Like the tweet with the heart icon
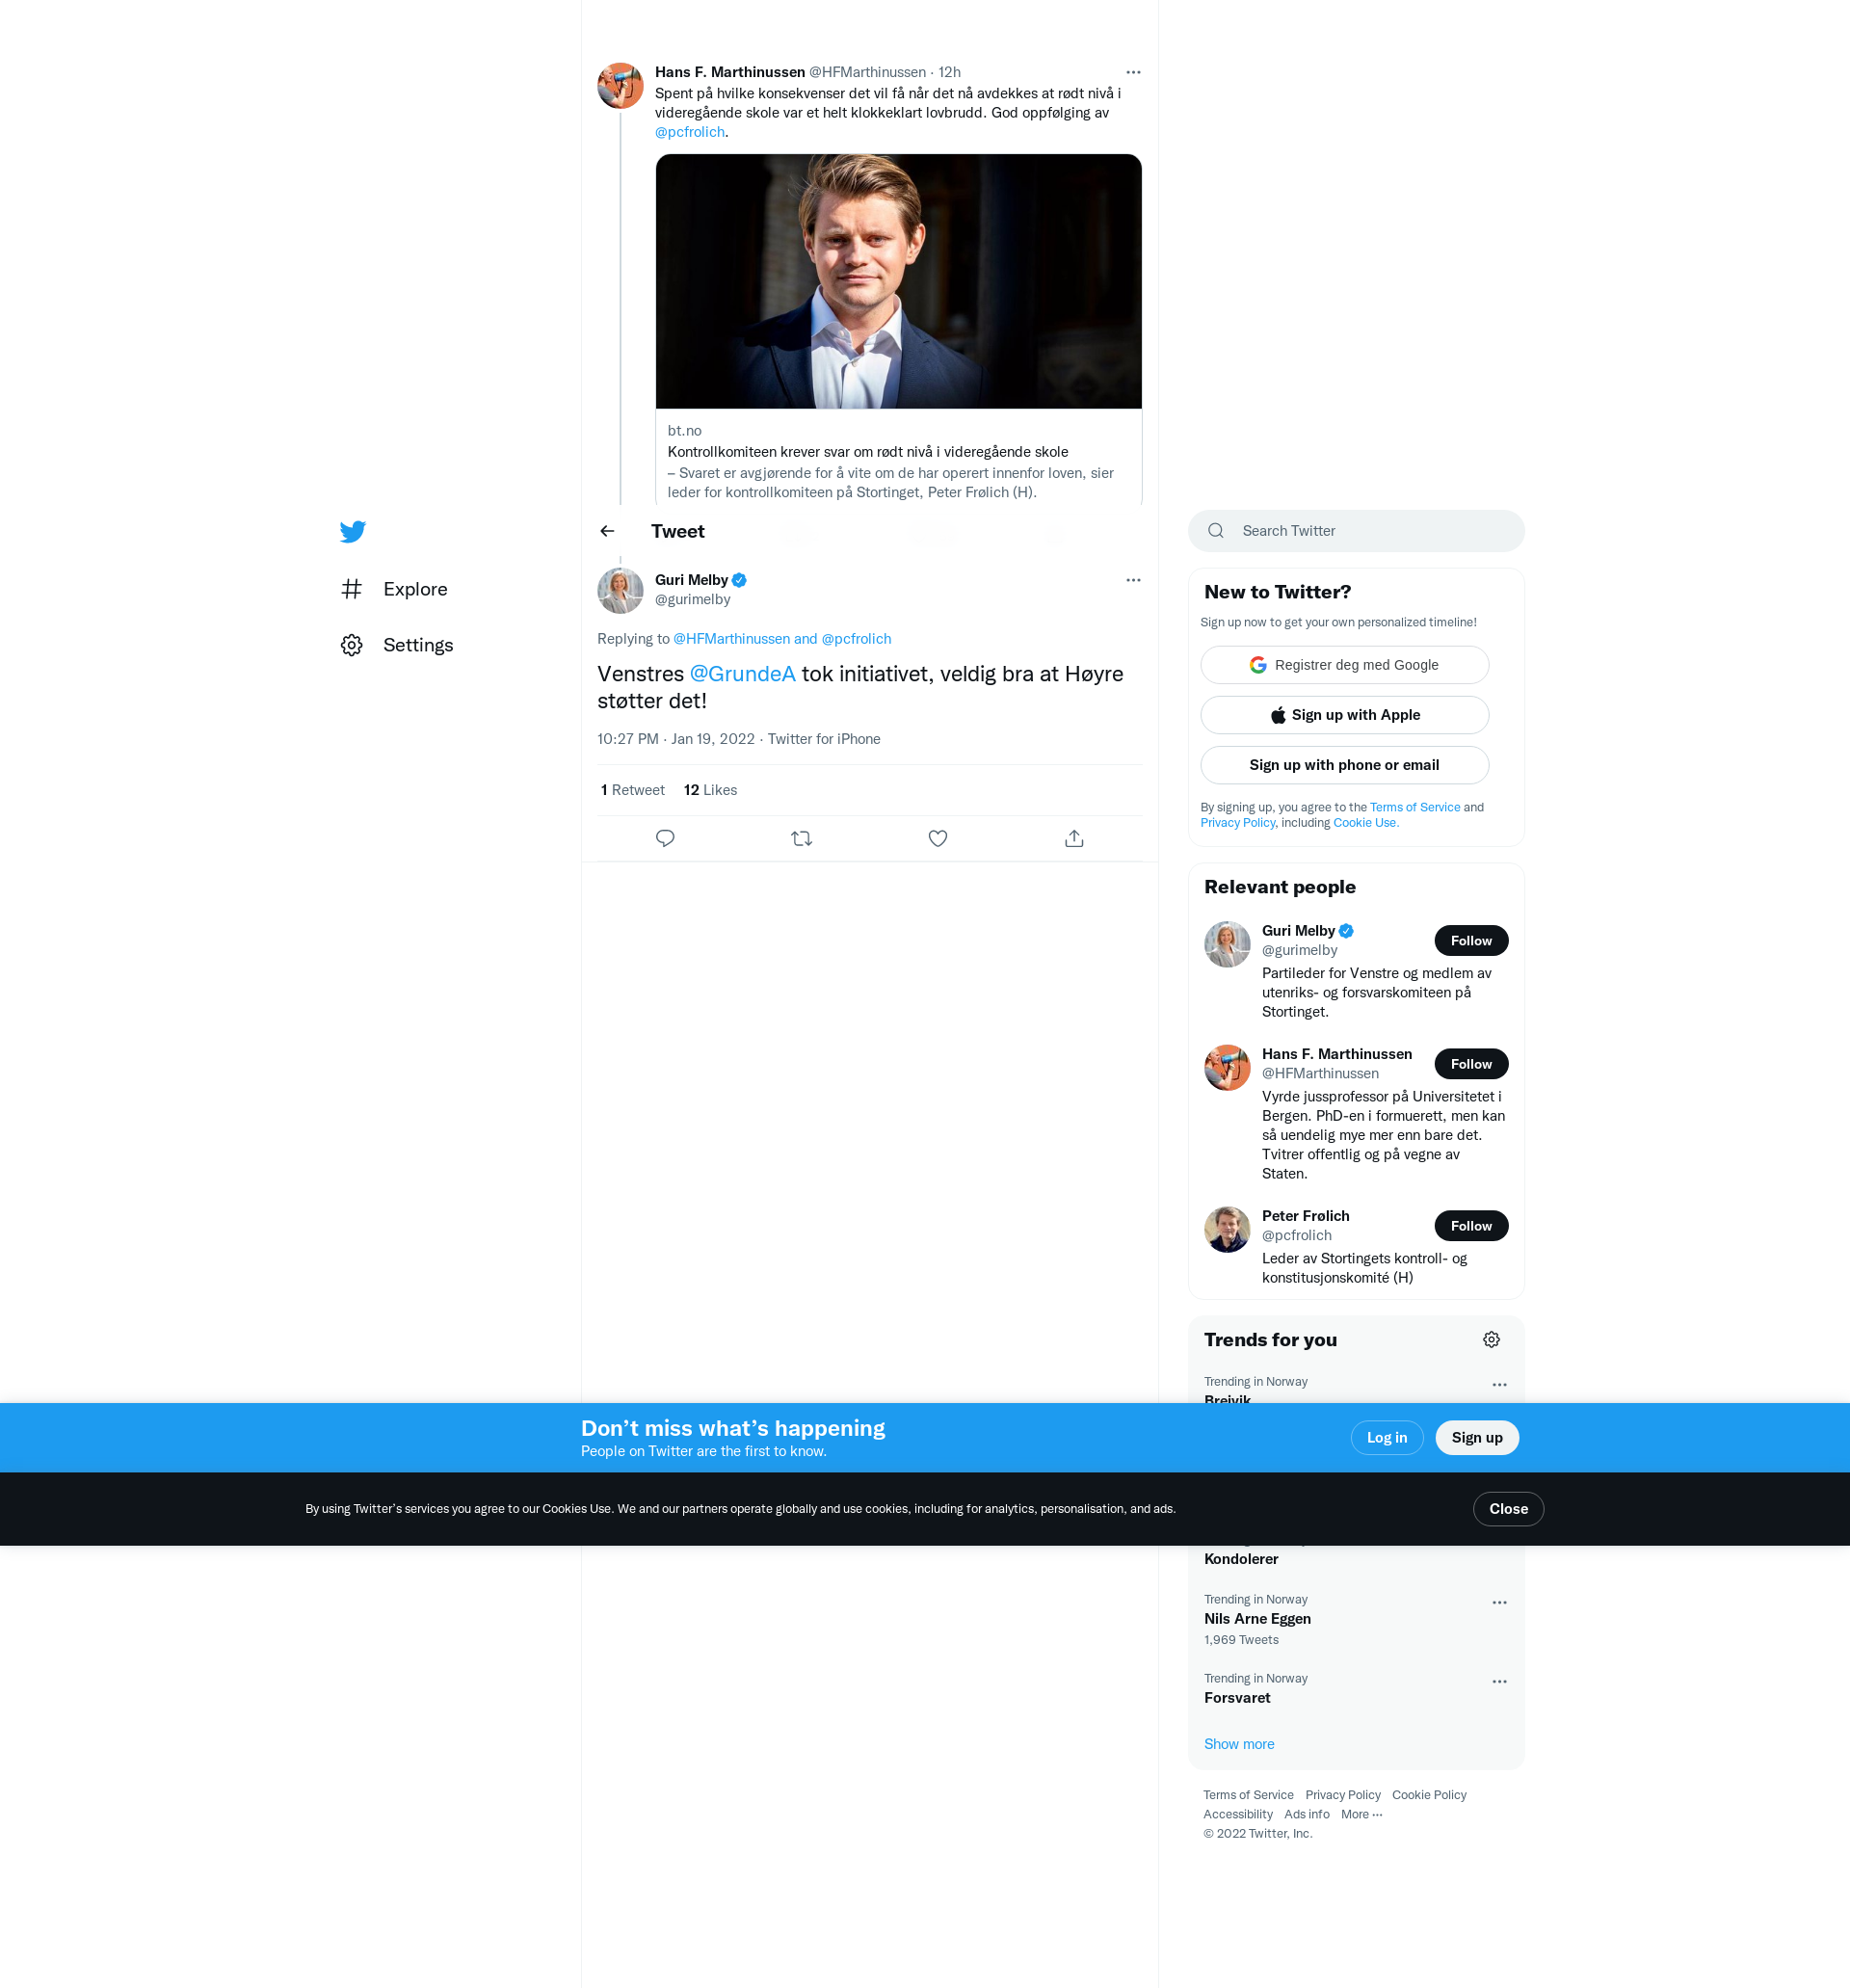 (x=938, y=838)
